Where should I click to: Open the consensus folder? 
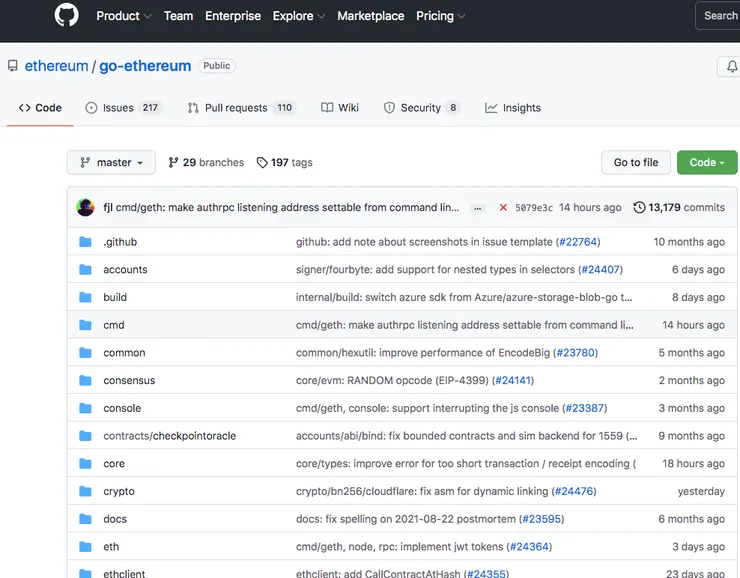[x=129, y=381]
